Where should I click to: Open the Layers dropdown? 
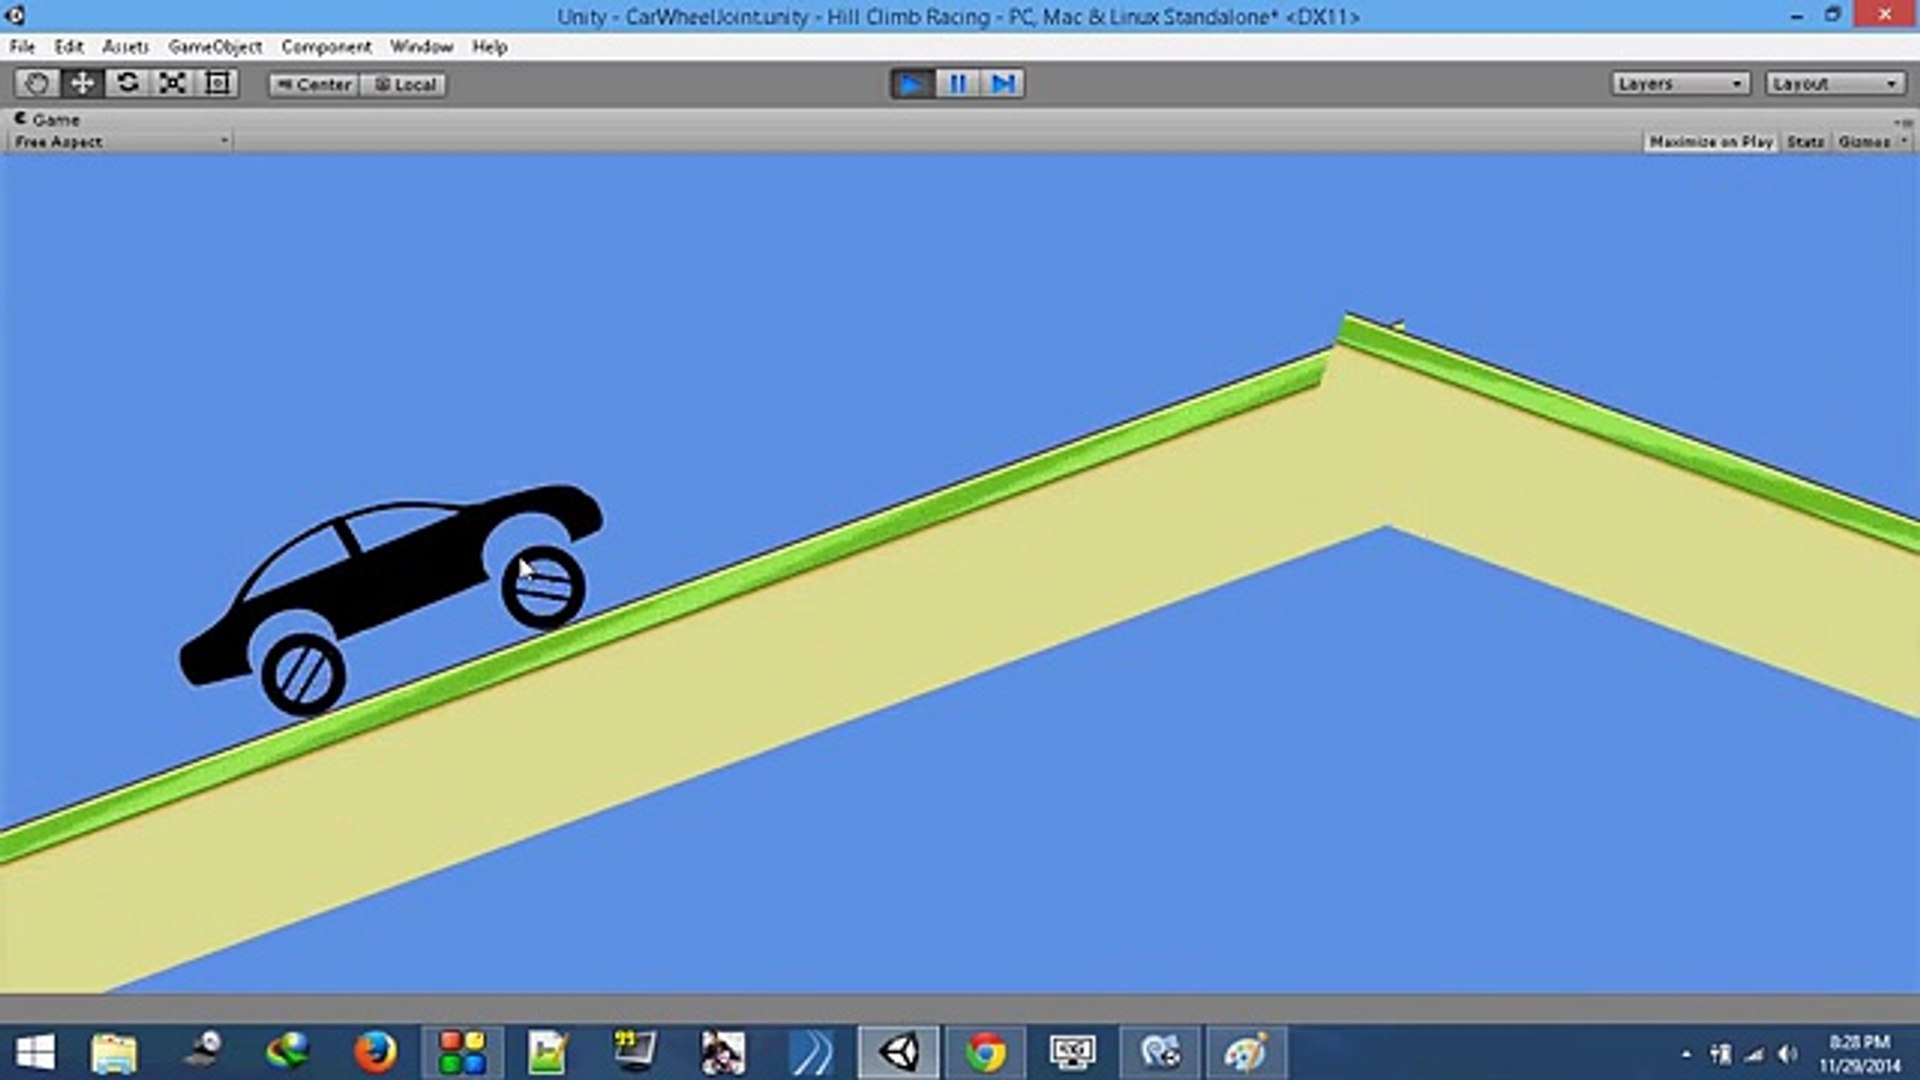click(x=1679, y=84)
